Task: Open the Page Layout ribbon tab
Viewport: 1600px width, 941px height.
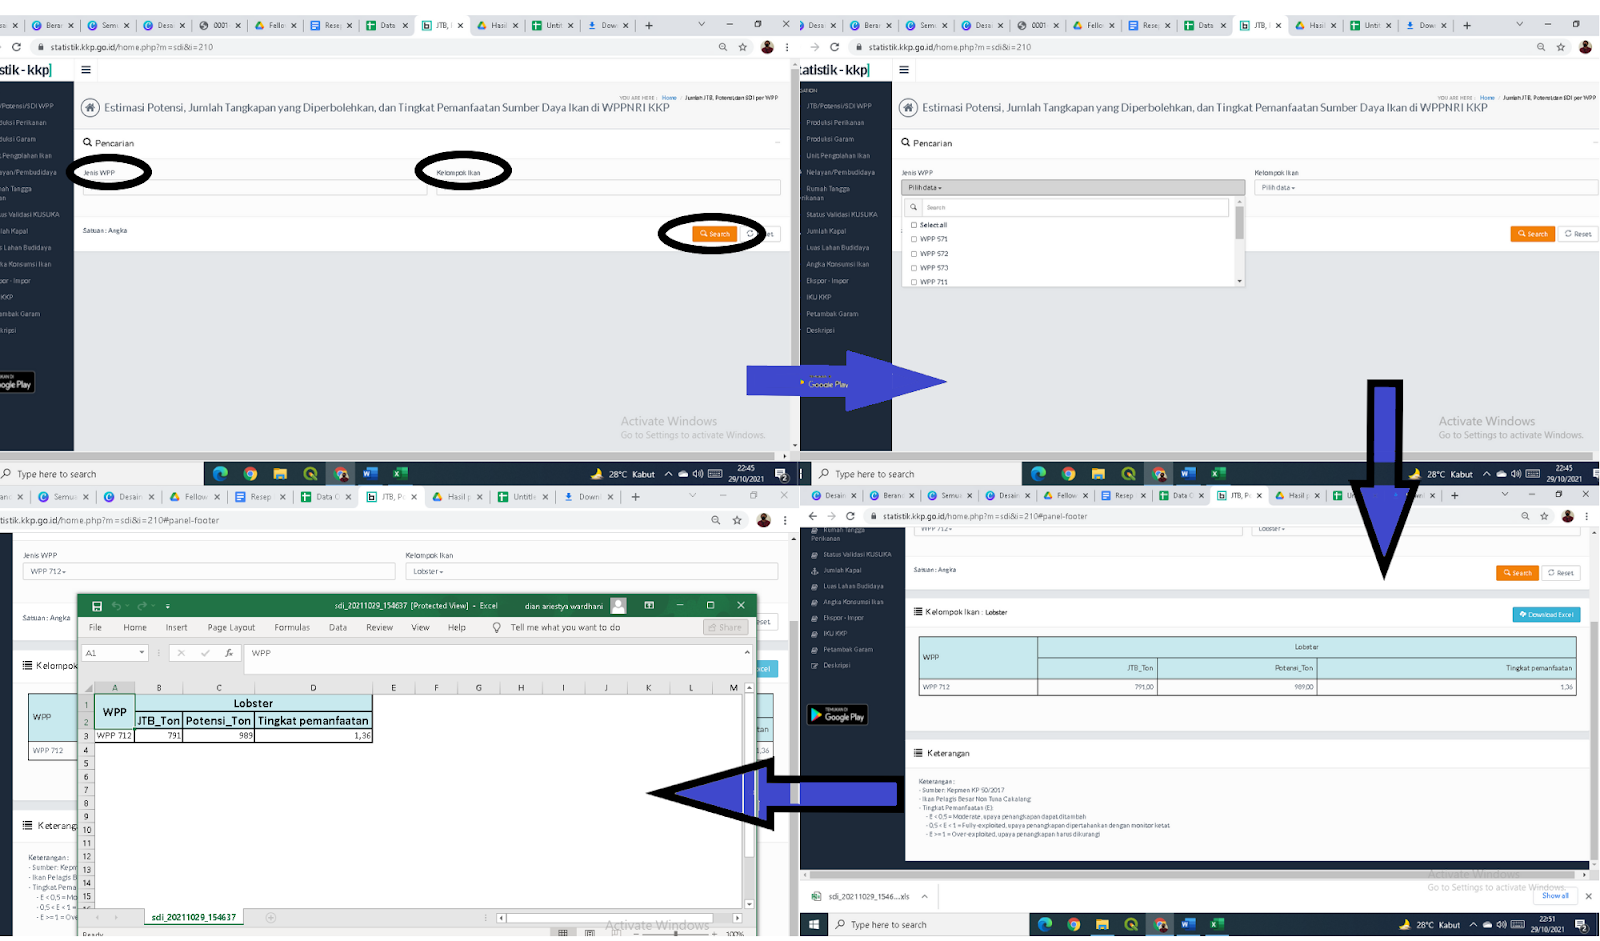Action: click(x=231, y=628)
